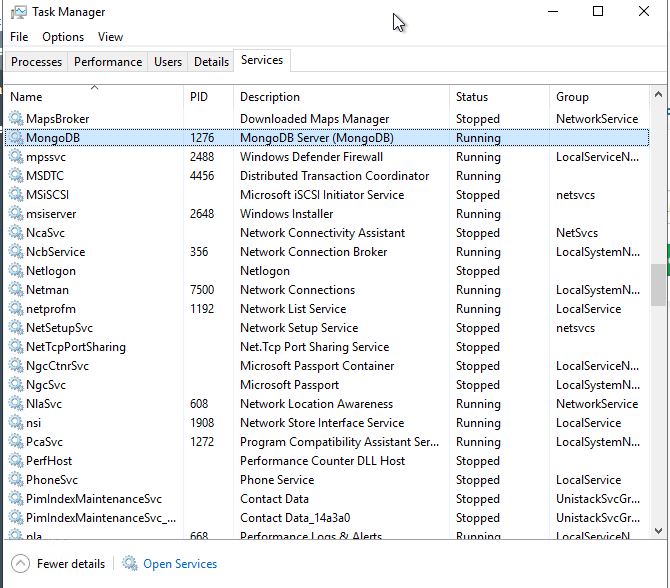The width and height of the screenshot is (670, 588).
Task: Click the gear icon beside MapsBroker
Action: pyautogui.click(x=16, y=118)
